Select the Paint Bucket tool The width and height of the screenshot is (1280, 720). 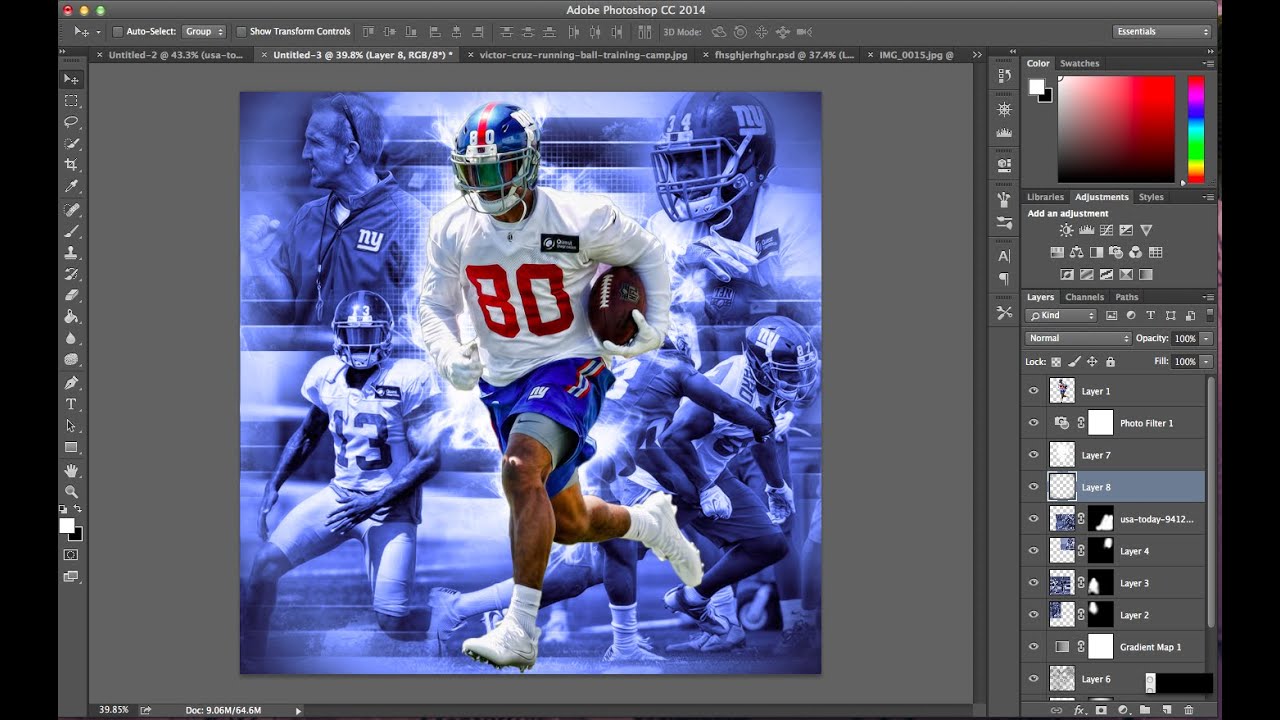pos(71,316)
